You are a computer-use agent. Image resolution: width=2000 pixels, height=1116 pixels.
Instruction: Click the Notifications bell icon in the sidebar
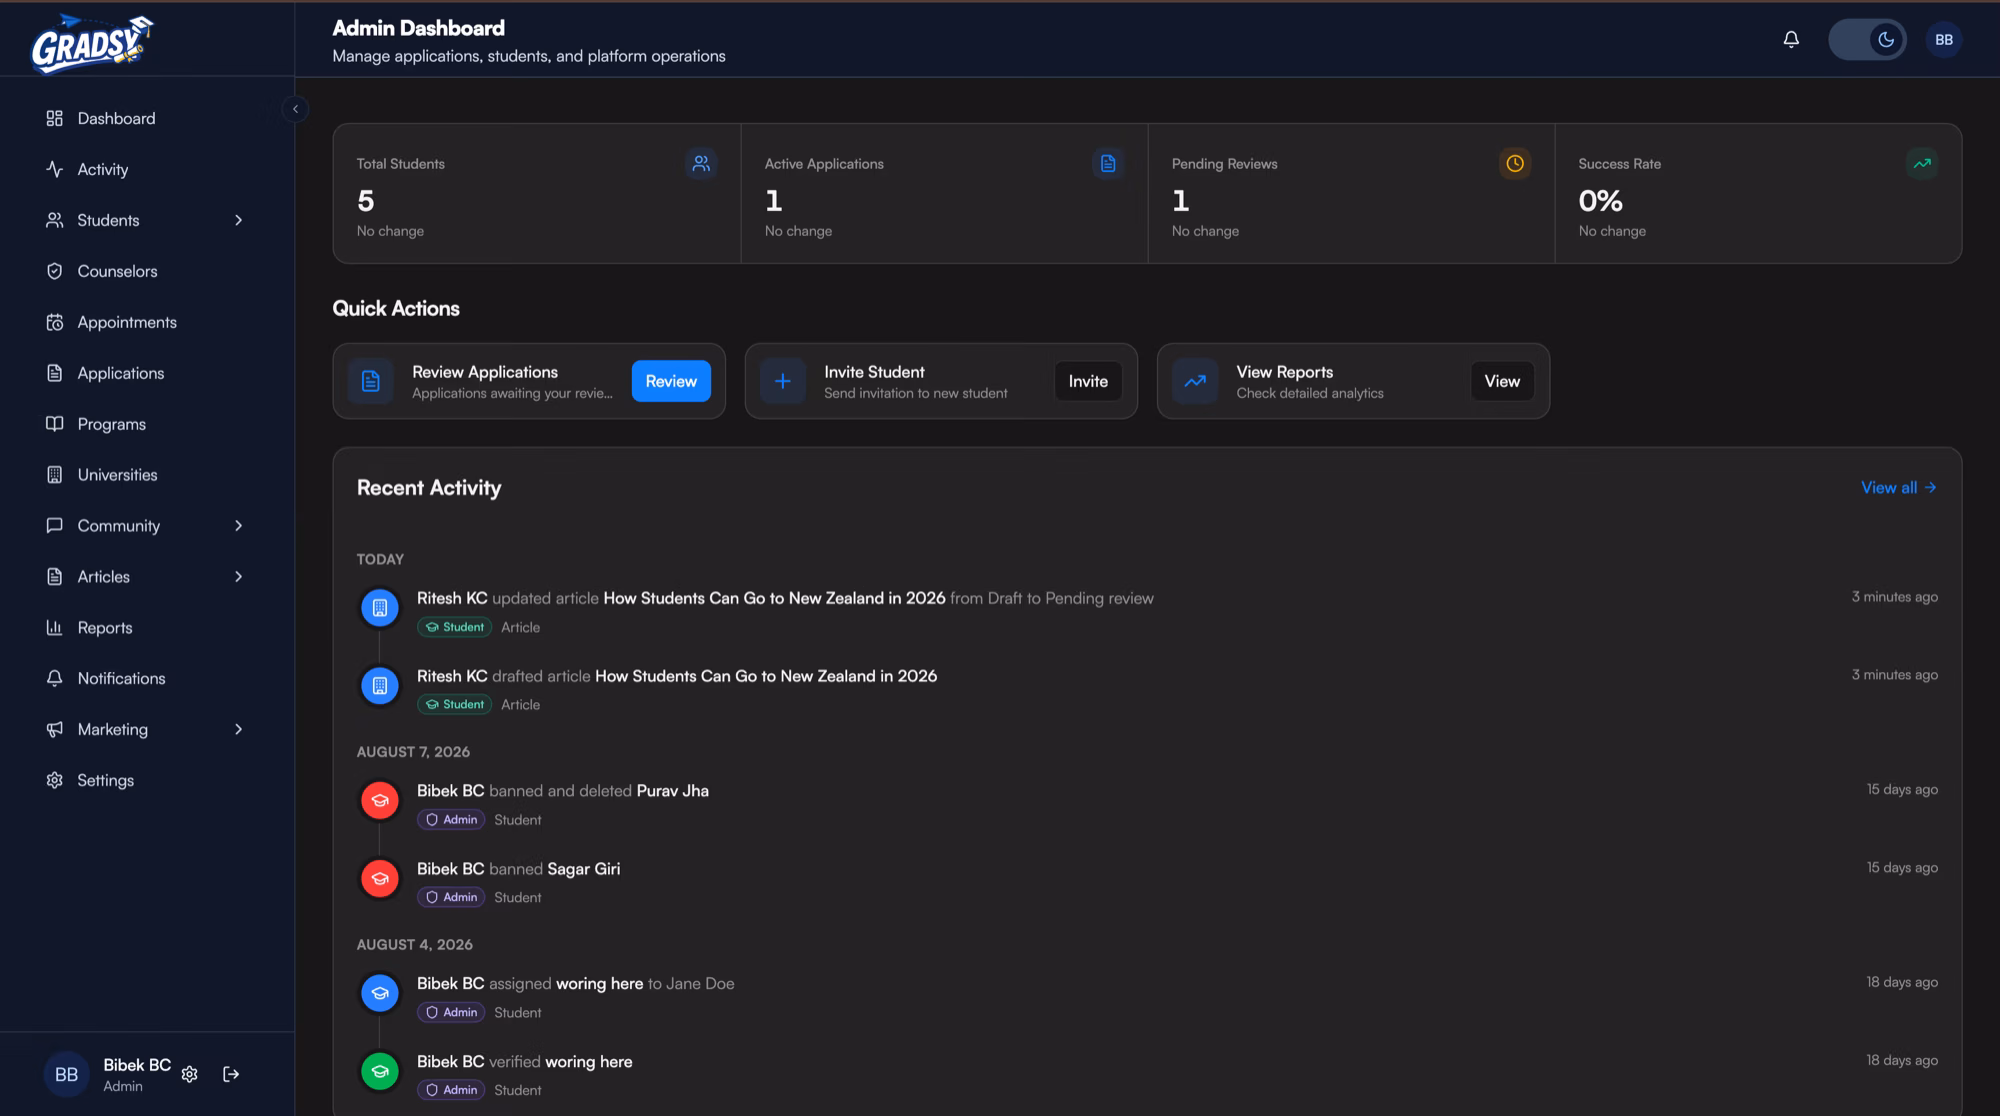click(x=54, y=678)
